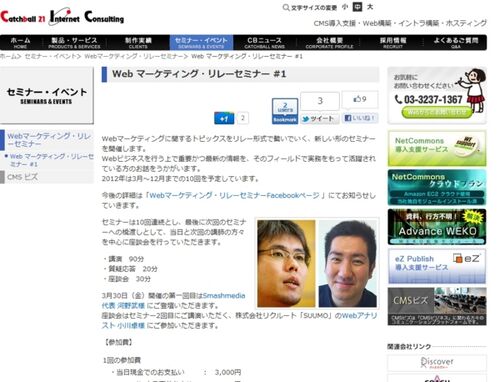Click the Google +1 button
The height and width of the screenshot is (382, 500).
[x=224, y=118]
